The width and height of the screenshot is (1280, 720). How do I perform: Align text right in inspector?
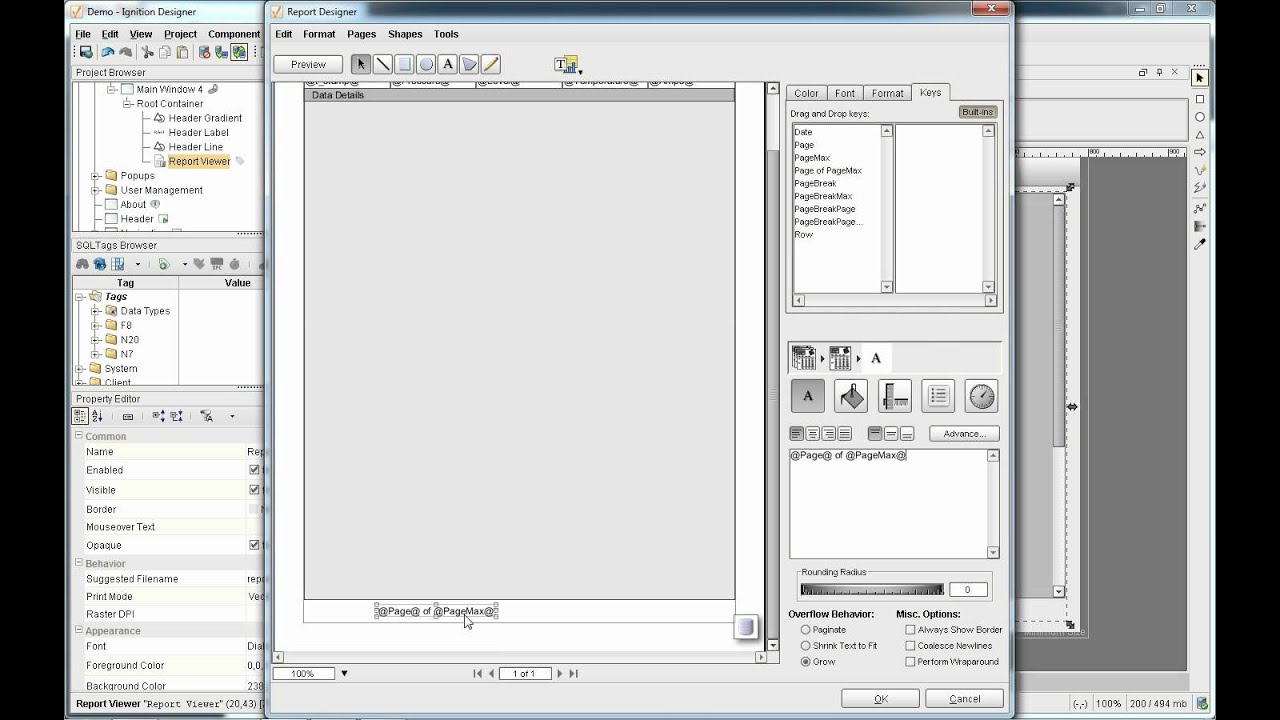tap(829, 434)
